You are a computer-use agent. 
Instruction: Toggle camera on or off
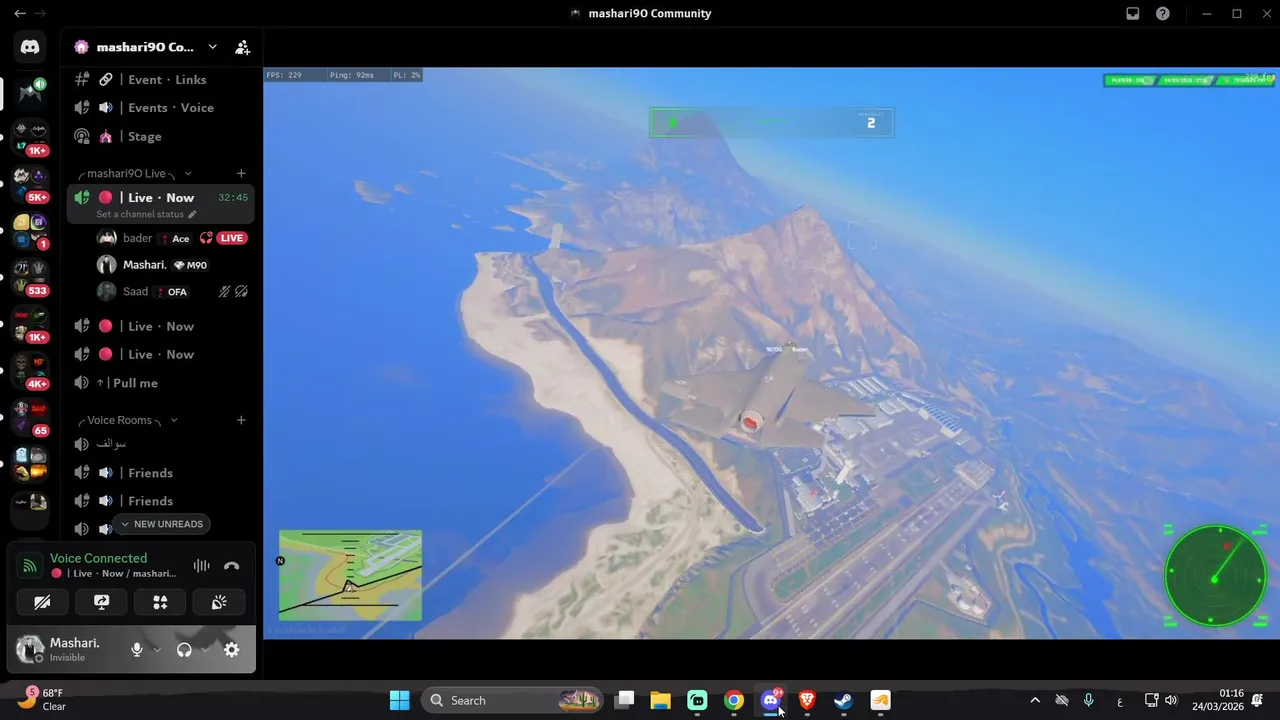coord(42,602)
